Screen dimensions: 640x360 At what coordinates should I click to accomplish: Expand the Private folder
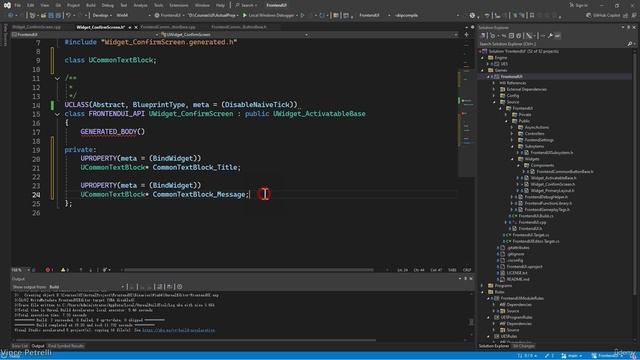506,115
